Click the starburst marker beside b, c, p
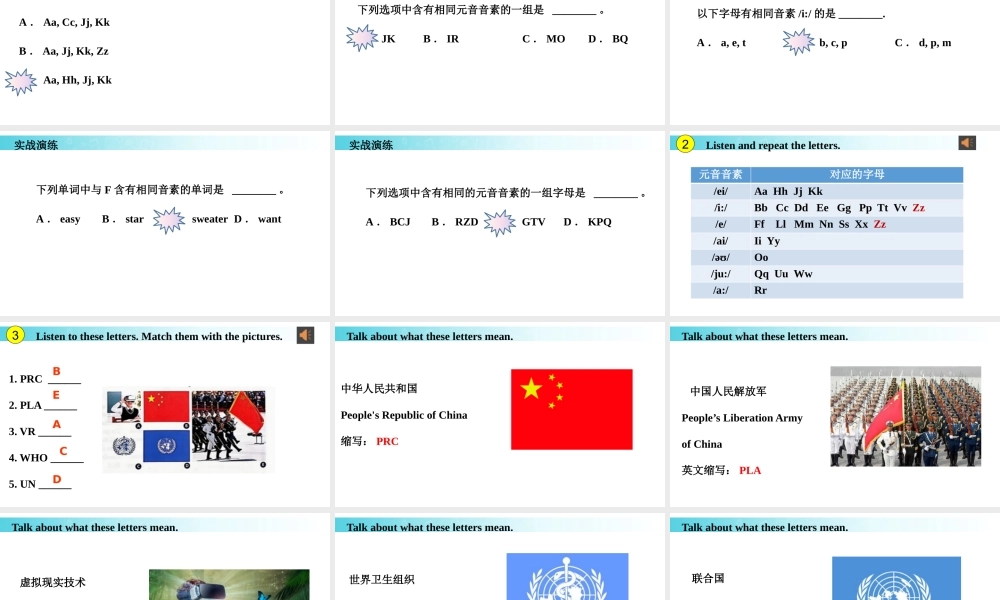Image resolution: width=1000 pixels, height=600 pixels. coord(798,42)
